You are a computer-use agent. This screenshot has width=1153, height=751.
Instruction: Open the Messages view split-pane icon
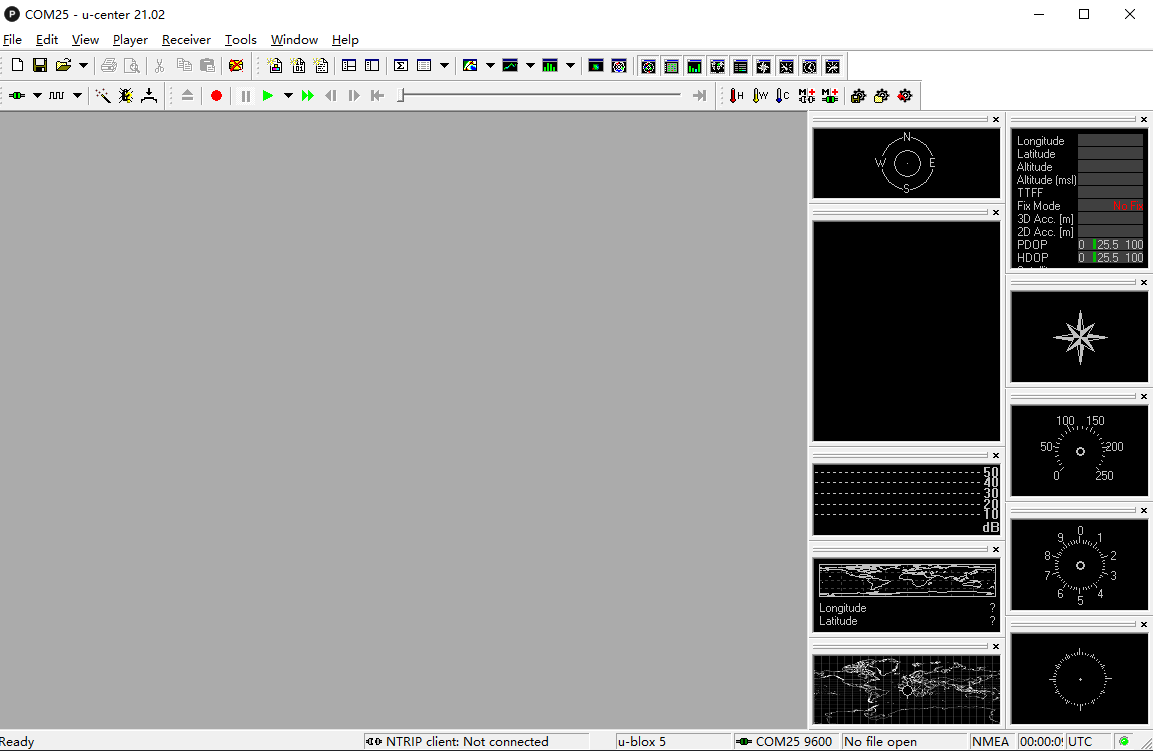pyautogui.click(x=349, y=65)
